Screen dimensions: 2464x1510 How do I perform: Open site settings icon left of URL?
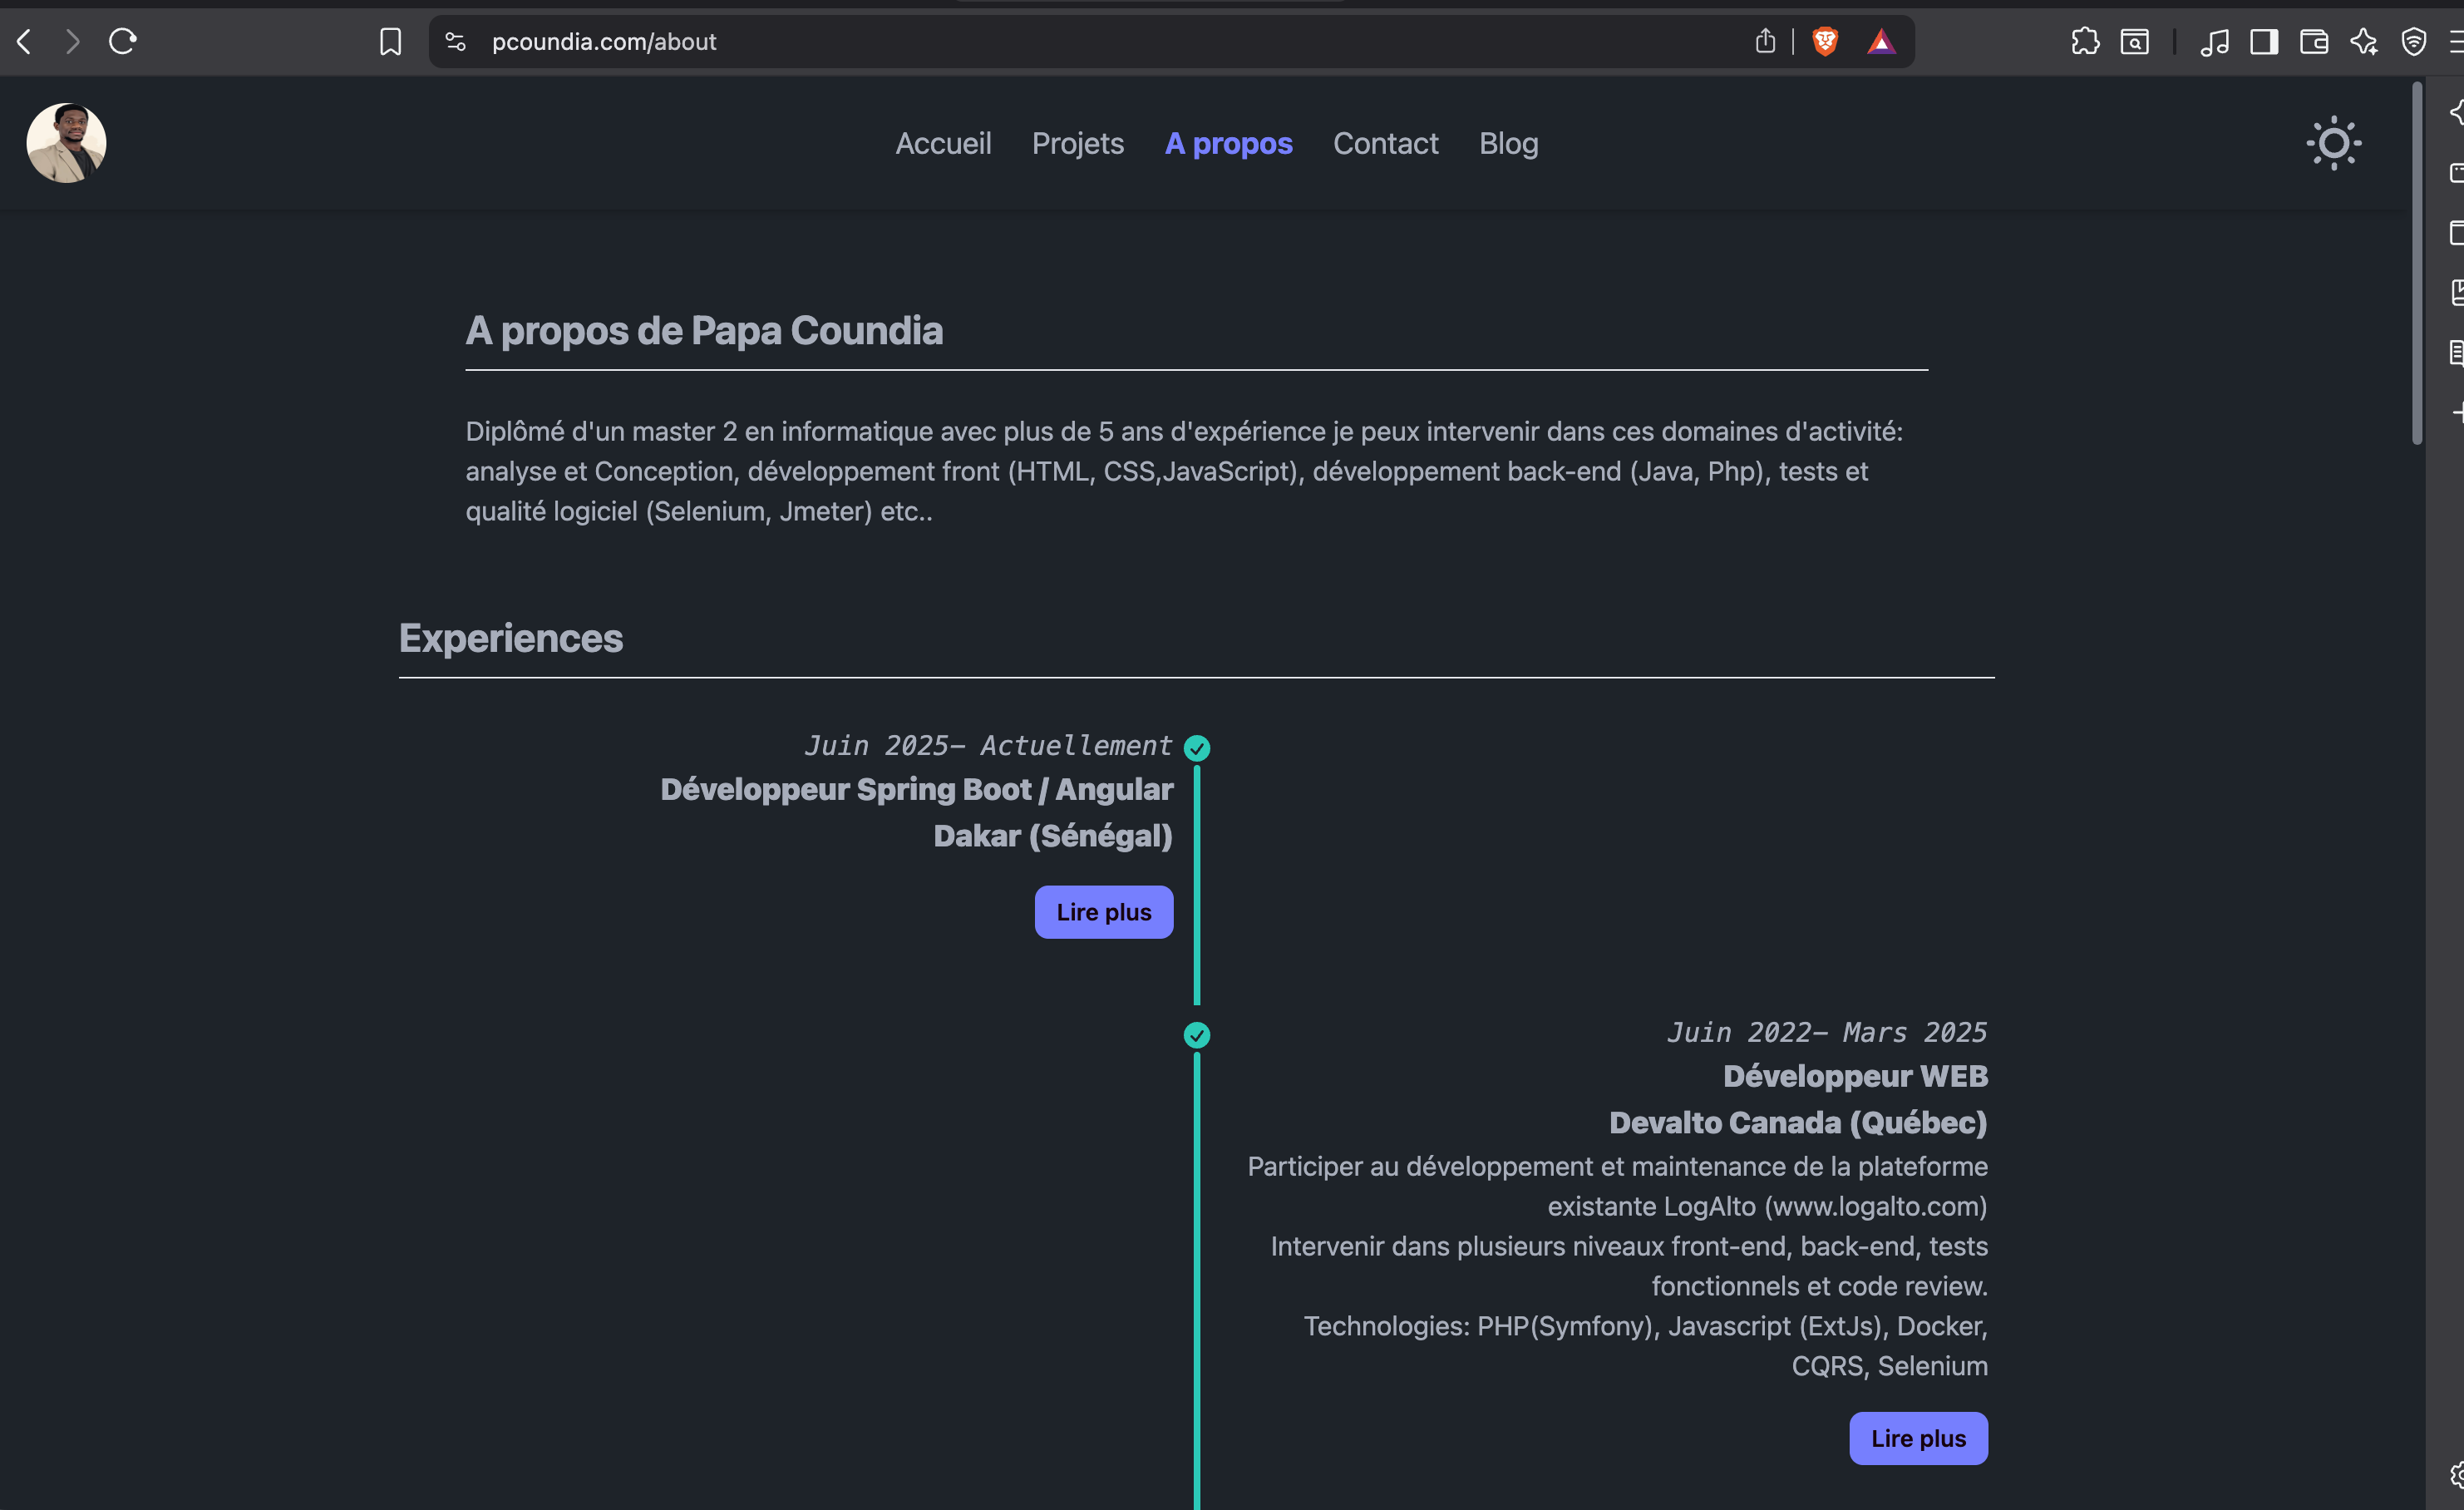pos(456,41)
